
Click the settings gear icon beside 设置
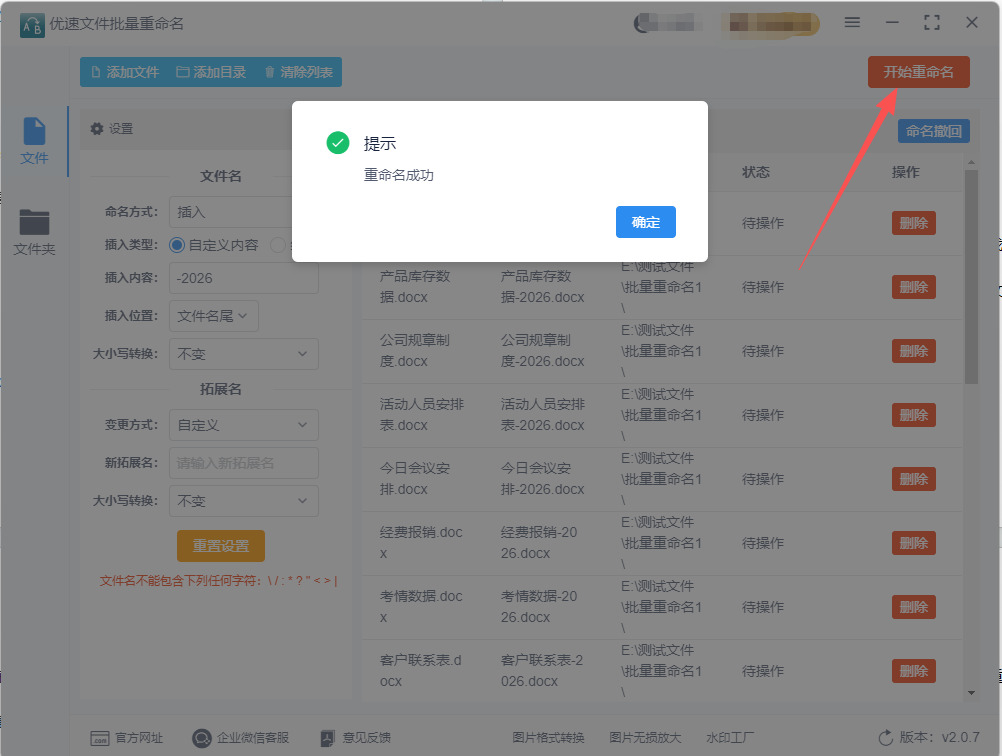96,128
